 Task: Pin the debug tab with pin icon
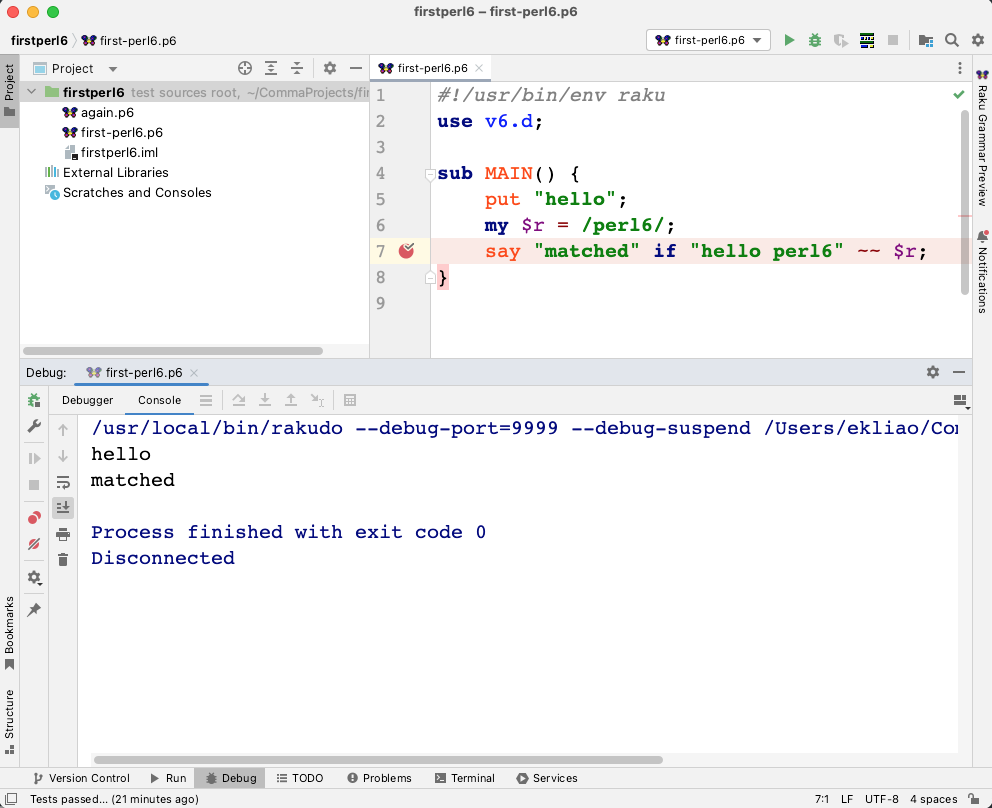pos(34,610)
